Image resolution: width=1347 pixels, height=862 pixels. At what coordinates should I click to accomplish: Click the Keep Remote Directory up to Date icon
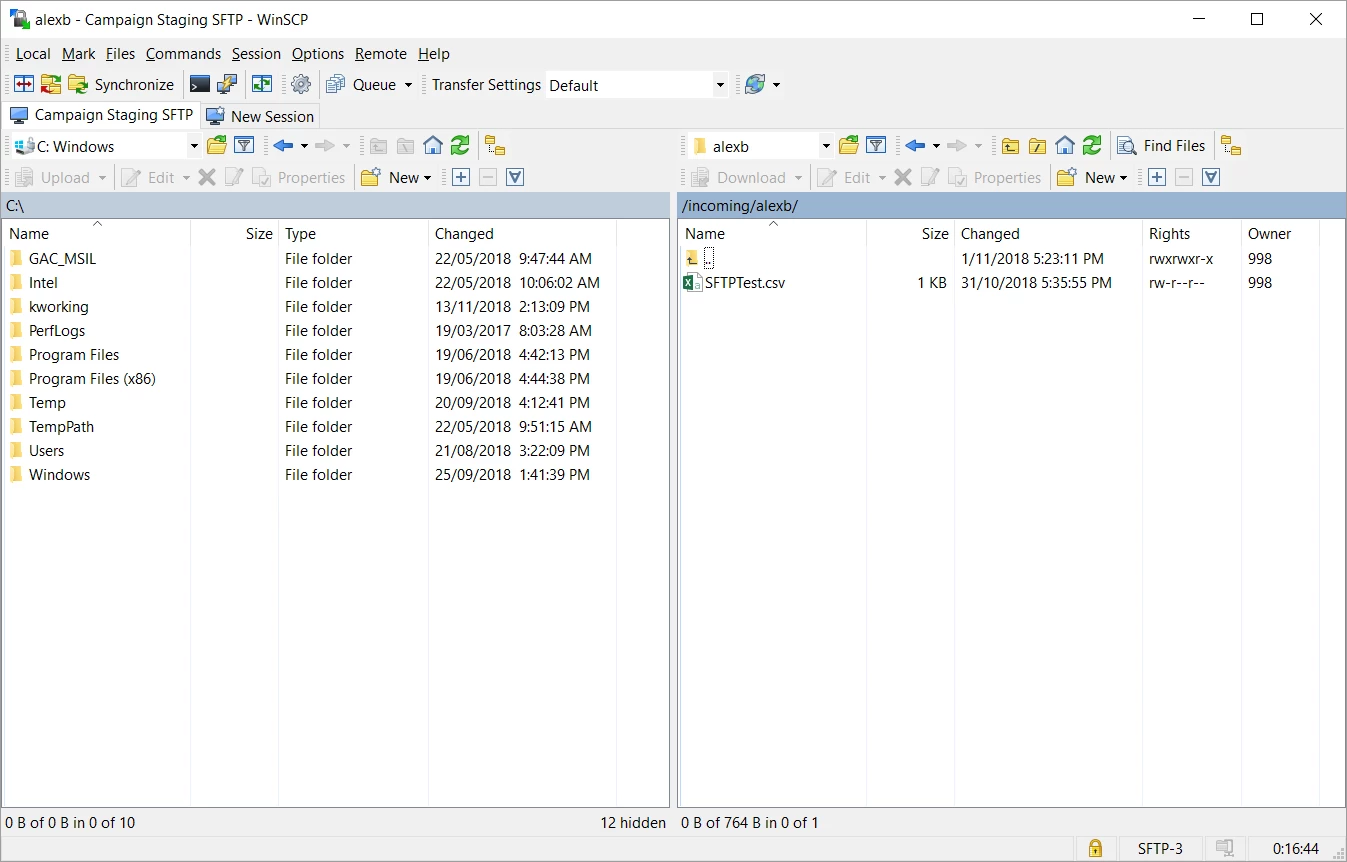coord(262,85)
